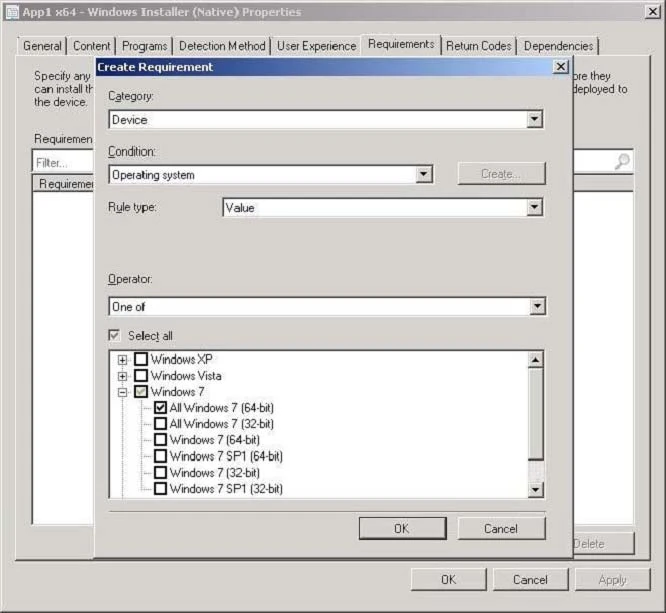Viewport: 666px width, 613px height.
Task: Check the Windows XP checkbox
Action: click(141, 360)
